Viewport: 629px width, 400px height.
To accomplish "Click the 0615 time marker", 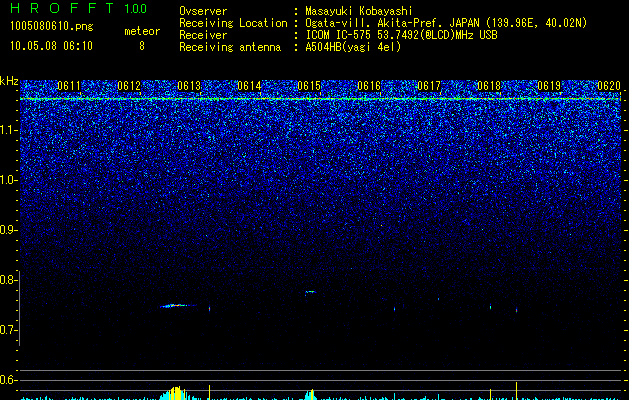I will [309, 86].
